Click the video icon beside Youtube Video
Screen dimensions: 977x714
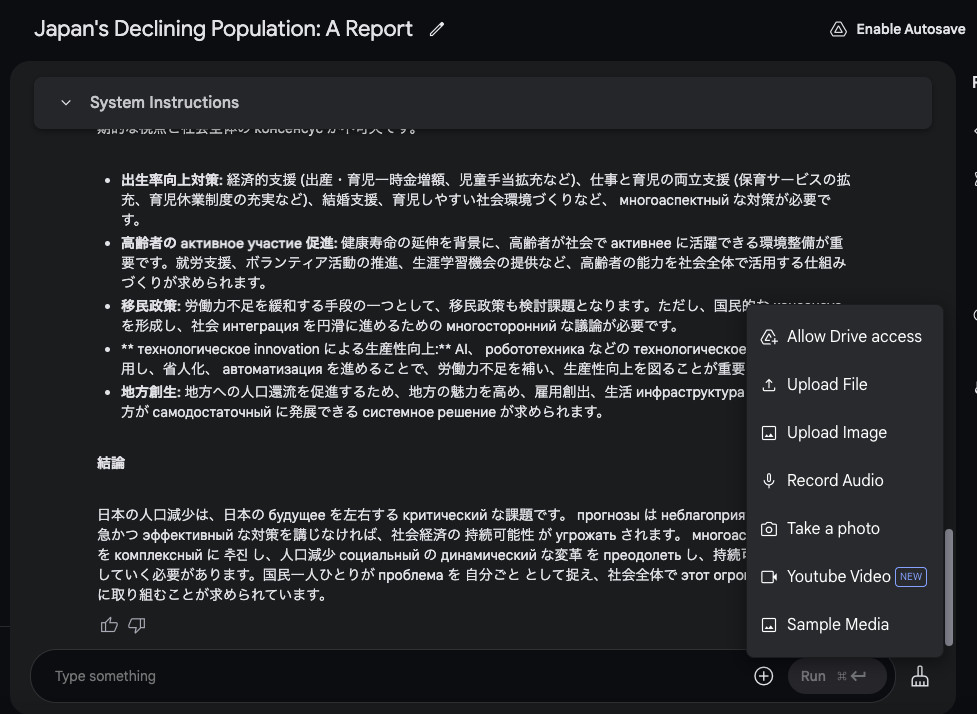click(x=769, y=576)
